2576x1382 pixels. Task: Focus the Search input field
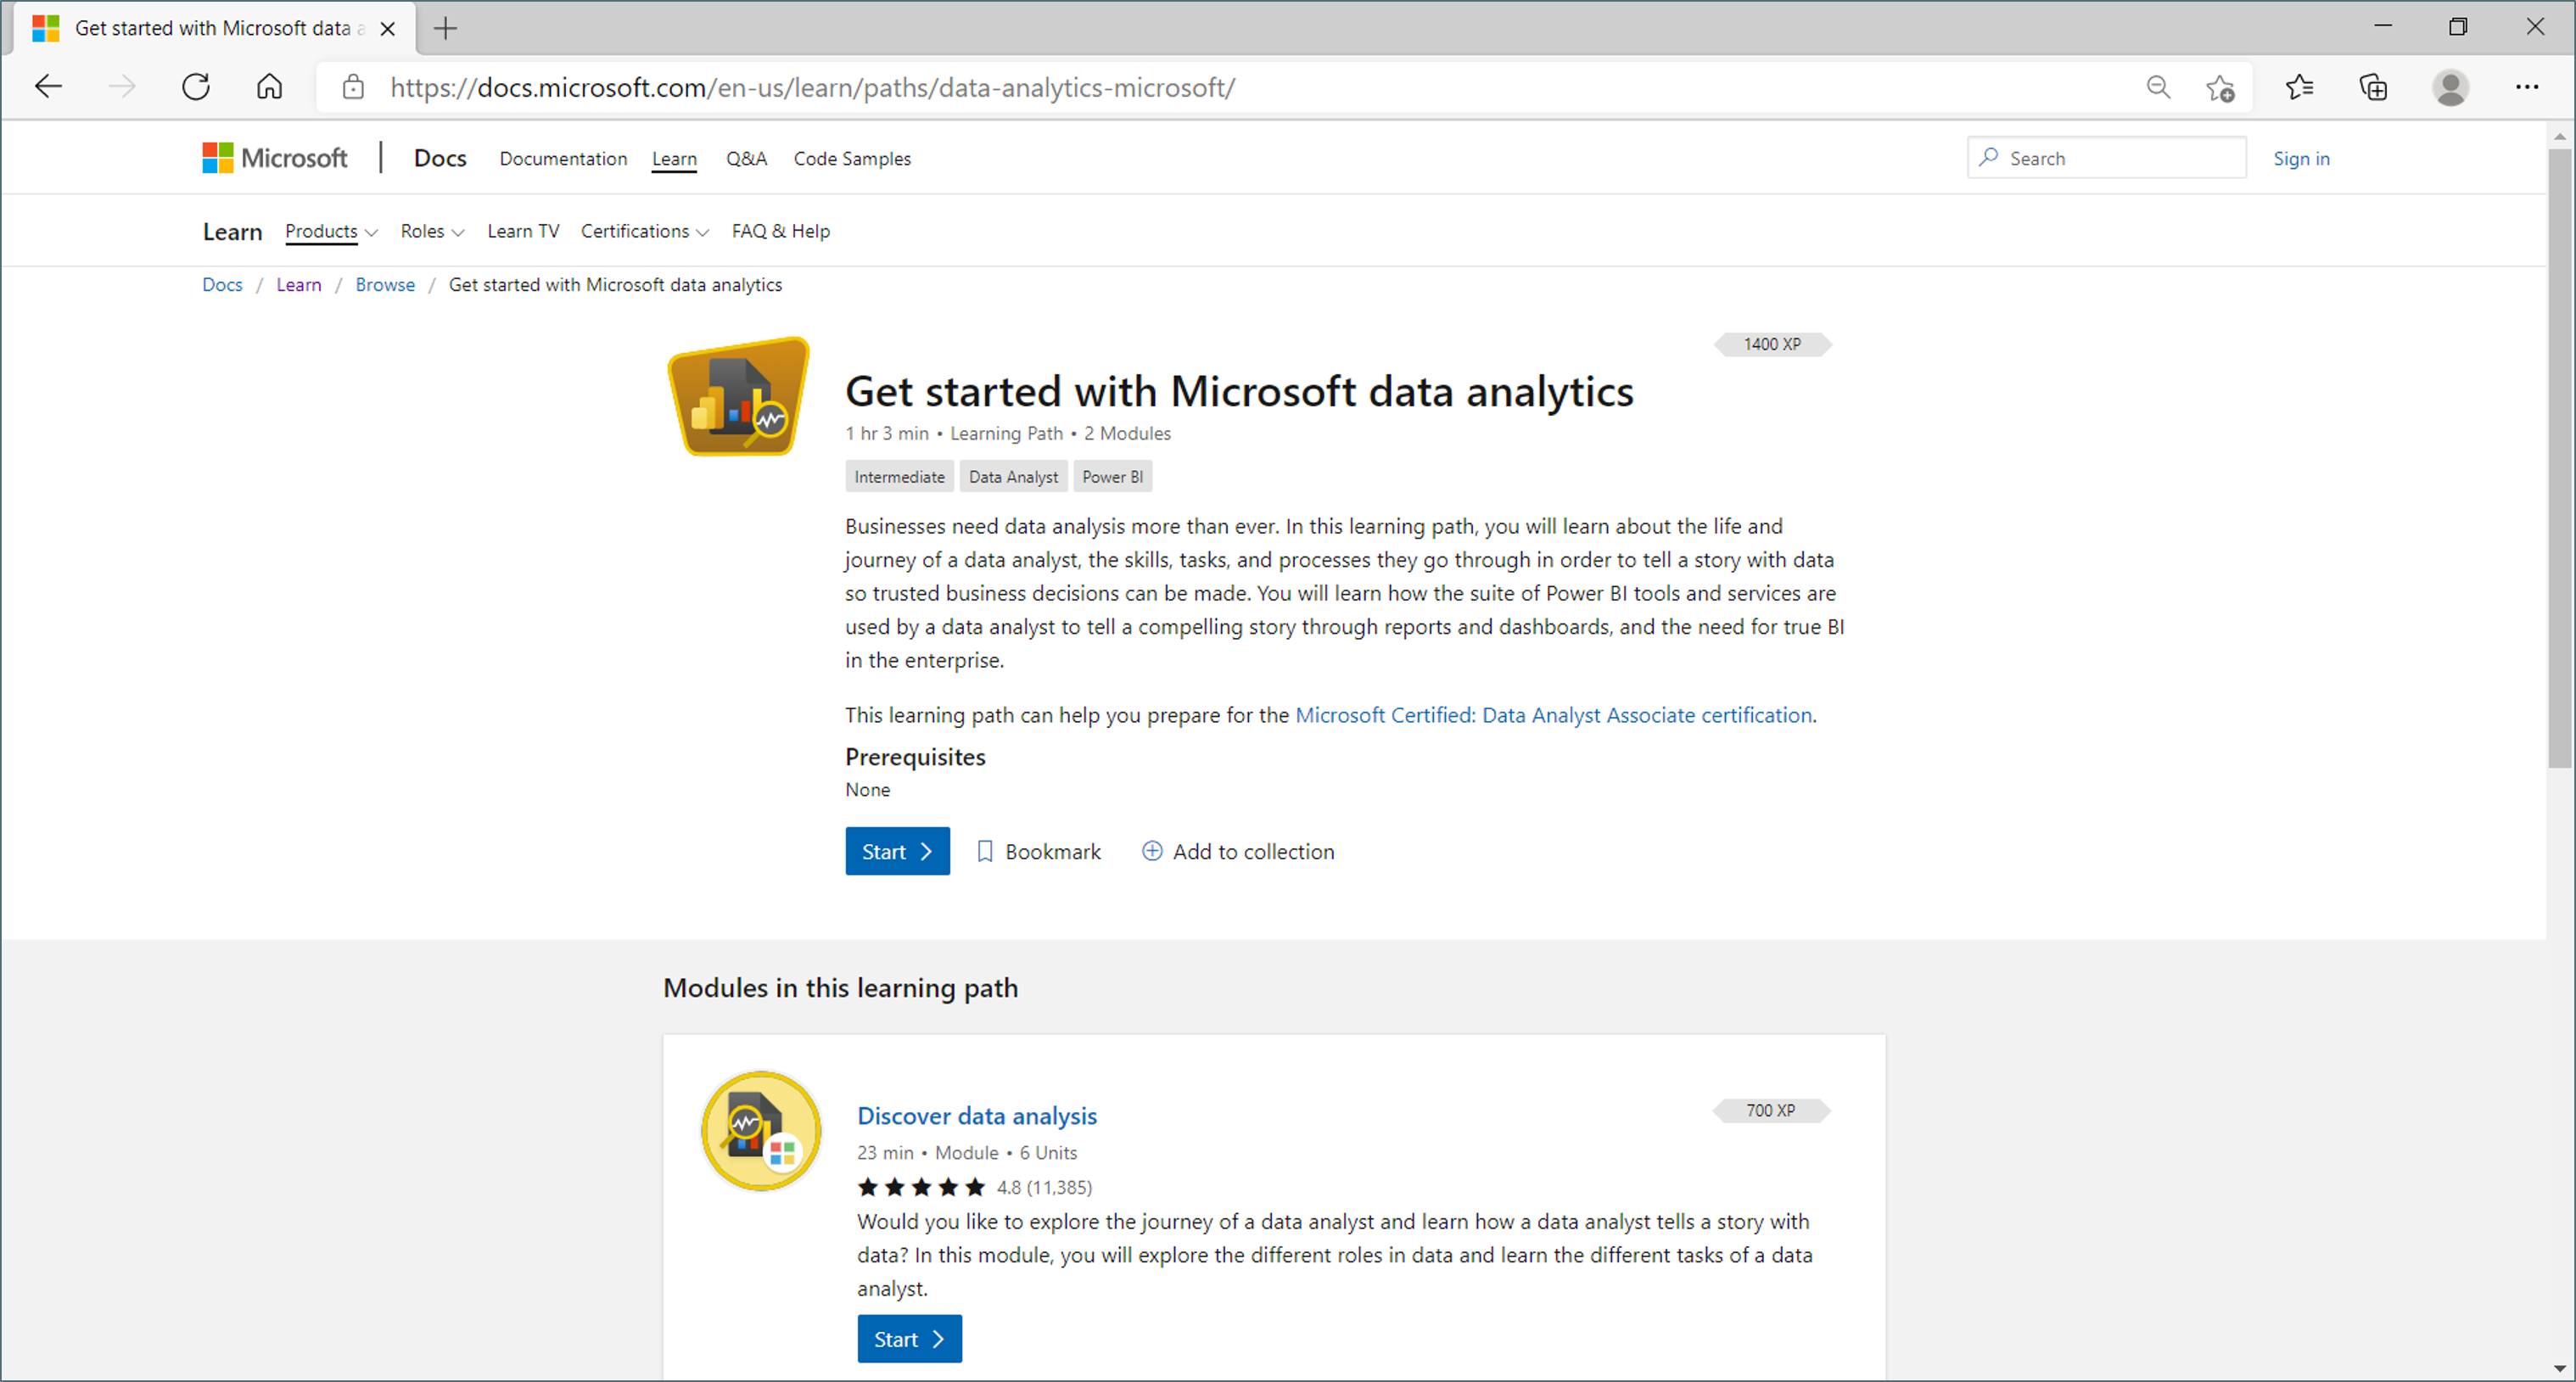2107,158
